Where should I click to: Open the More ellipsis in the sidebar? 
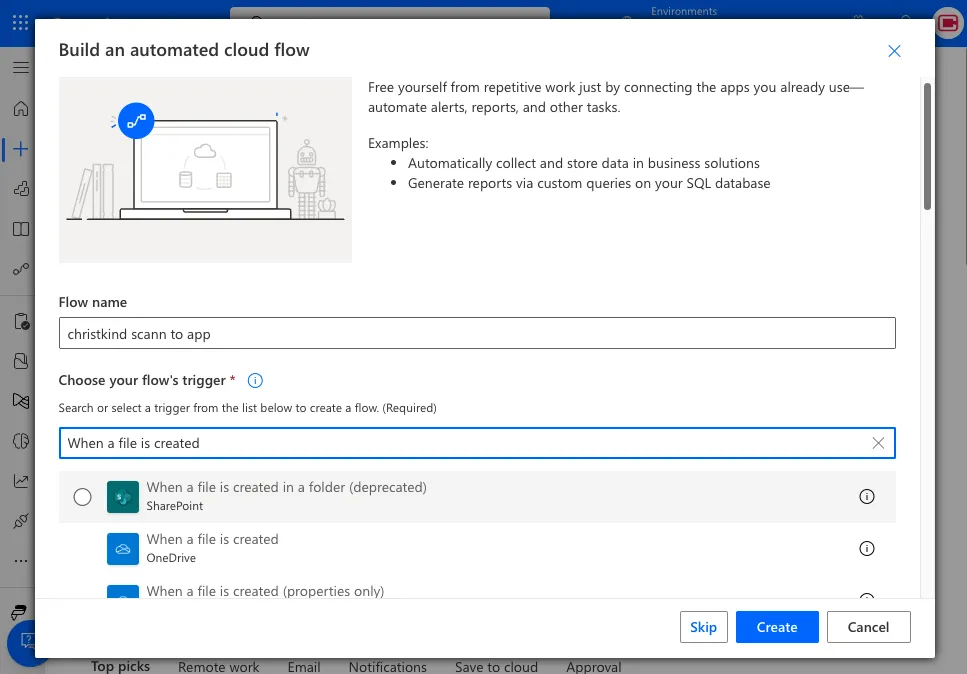[x=20, y=562]
